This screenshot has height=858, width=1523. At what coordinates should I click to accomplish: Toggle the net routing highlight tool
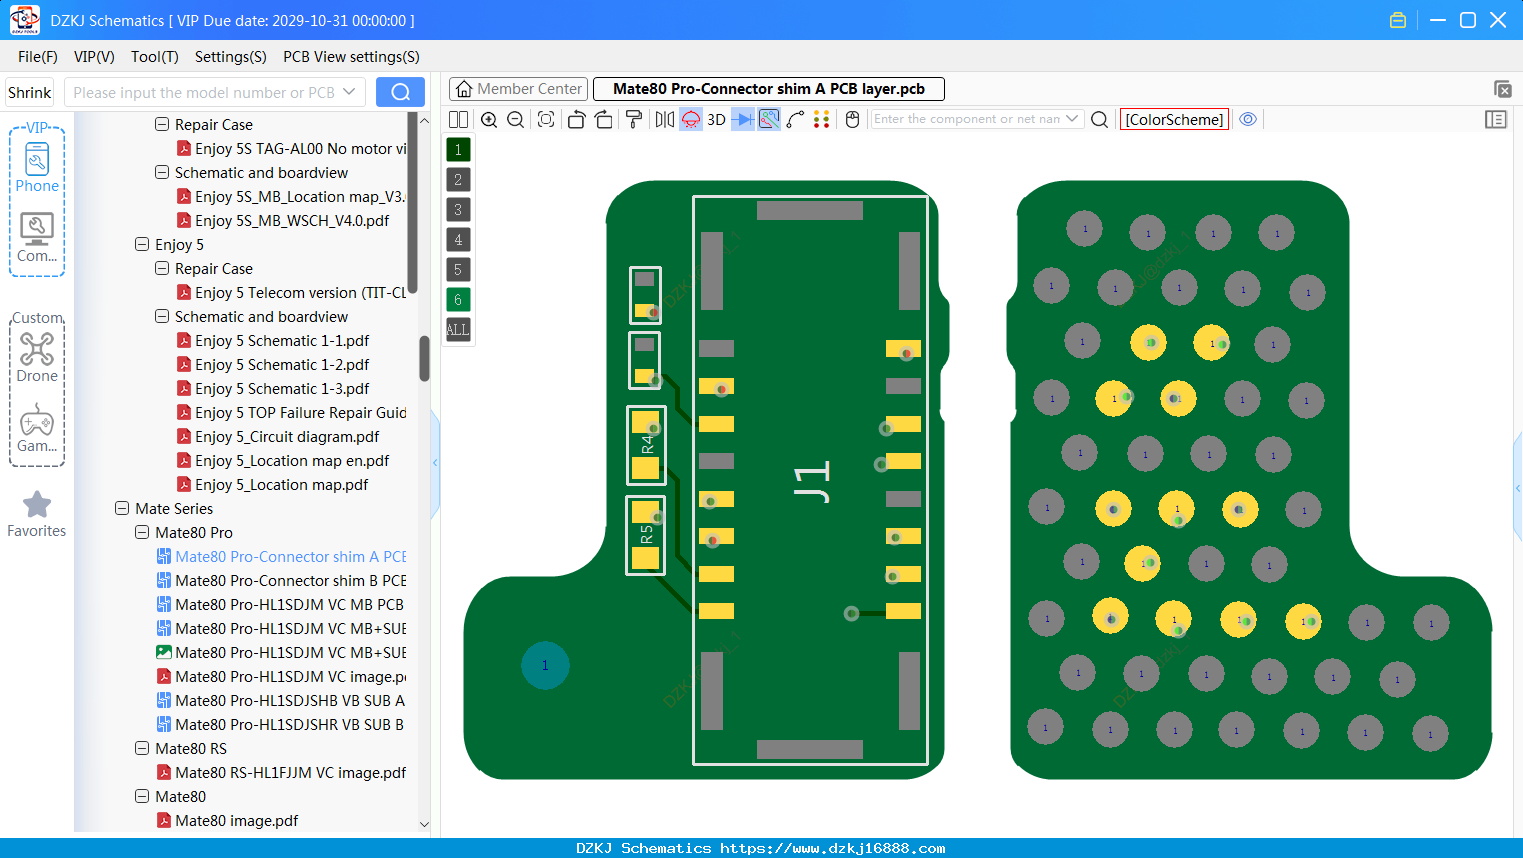coord(769,120)
